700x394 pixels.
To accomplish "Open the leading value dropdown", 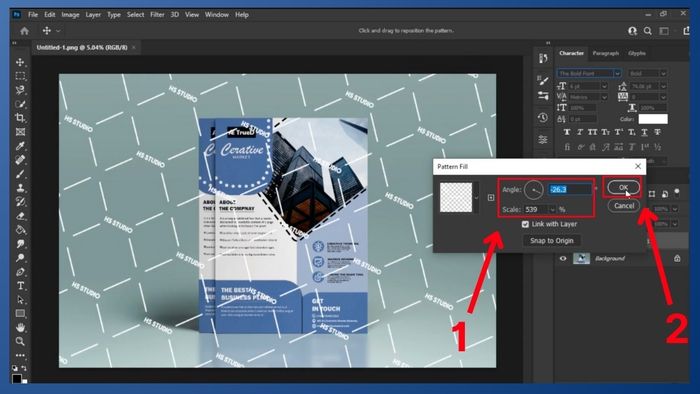I will coord(663,86).
